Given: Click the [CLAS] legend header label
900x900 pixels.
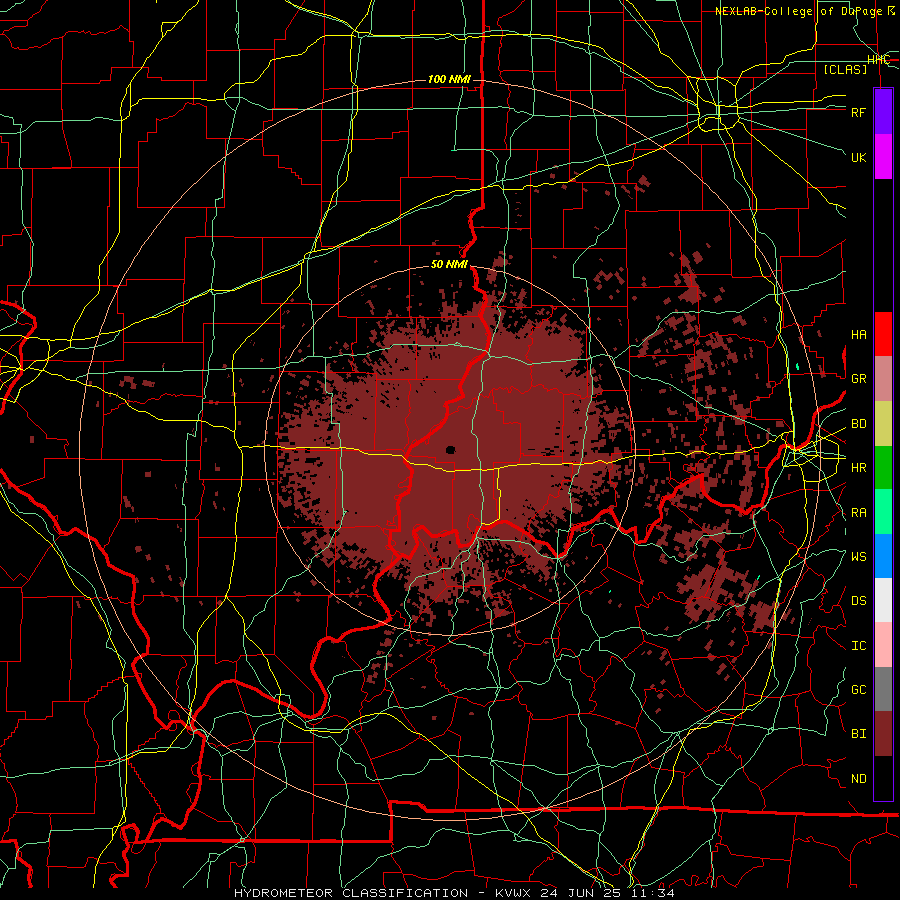Looking at the screenshot, I should (845, 69).
